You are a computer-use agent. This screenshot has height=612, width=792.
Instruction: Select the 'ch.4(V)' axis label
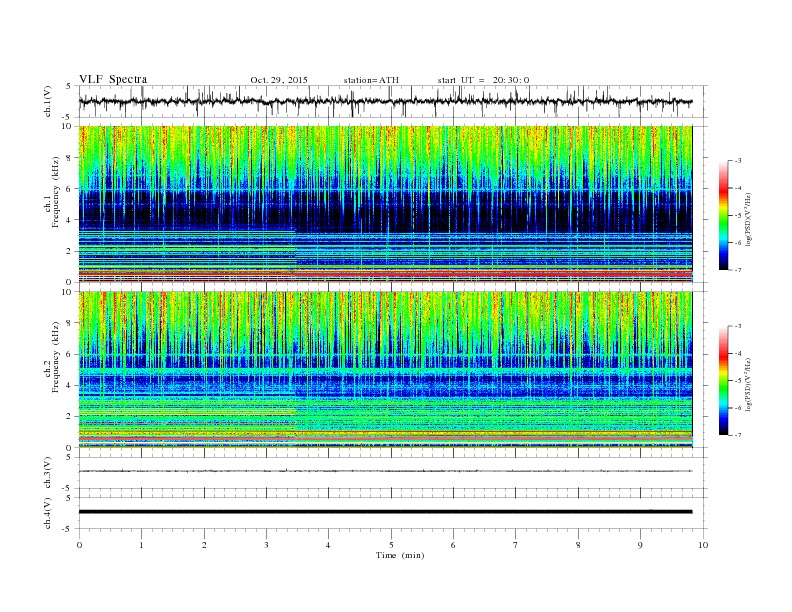tap(48, 513)
